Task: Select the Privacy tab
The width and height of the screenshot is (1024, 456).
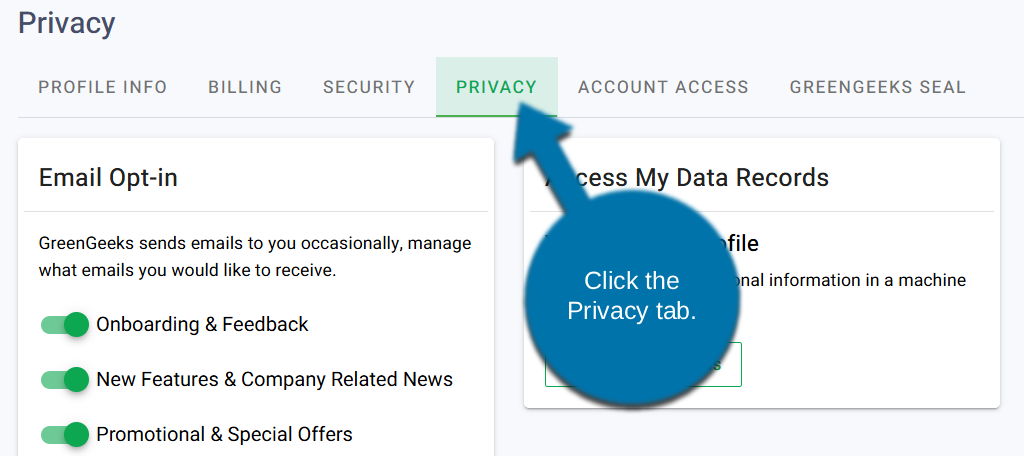Action: click(496, 87)
